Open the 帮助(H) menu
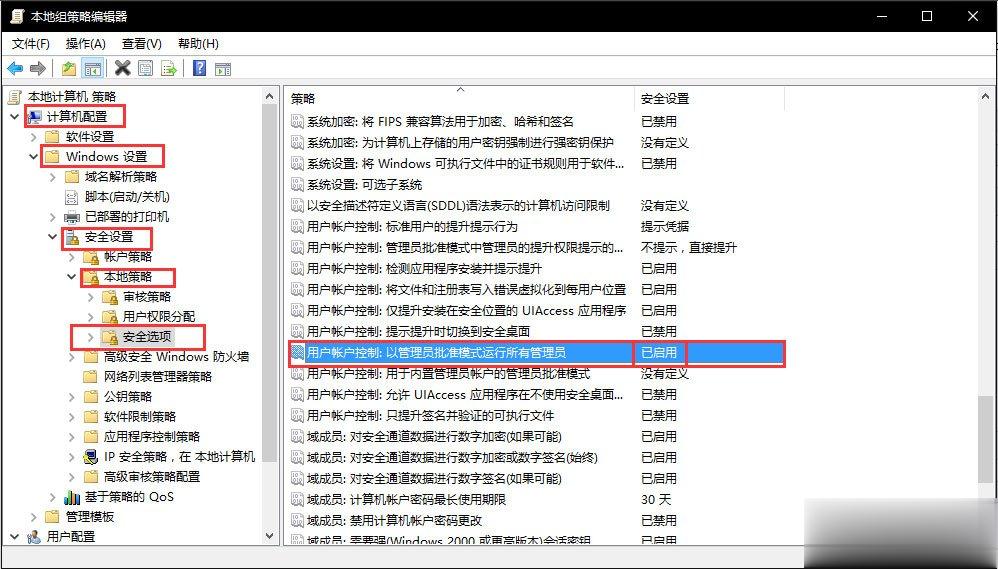The width and height of the screenshot is (998, 569). click(198, 43)
